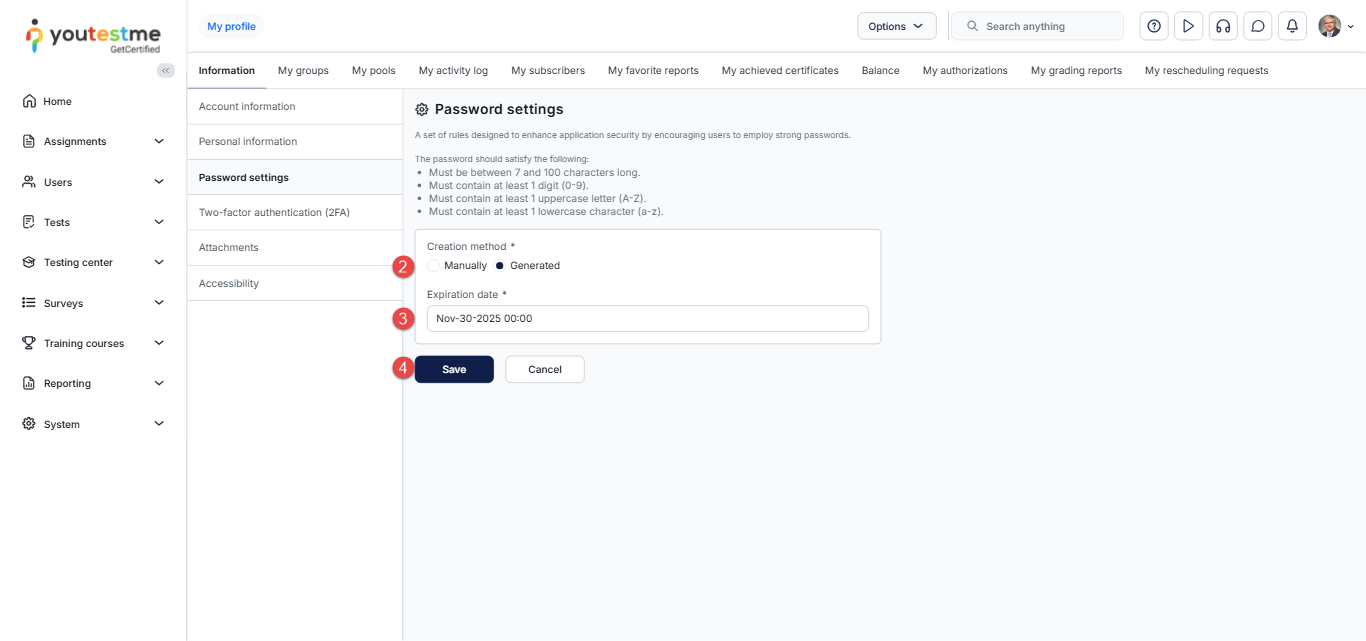Open Two-factor authentication (2FA) settings
This screenshot has width=1366, height=641.
pyautogui.click(x=274, y=212)
